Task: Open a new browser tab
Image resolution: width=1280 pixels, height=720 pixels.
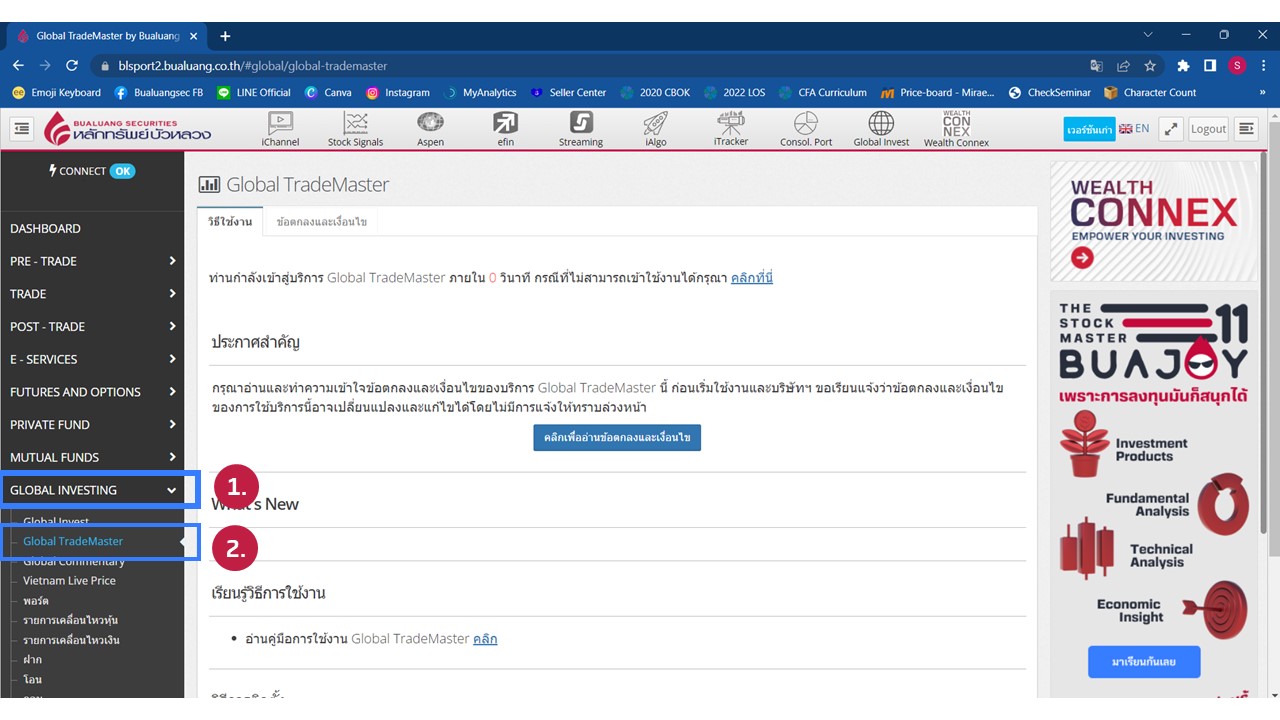Action: click(x=225, y=36)
